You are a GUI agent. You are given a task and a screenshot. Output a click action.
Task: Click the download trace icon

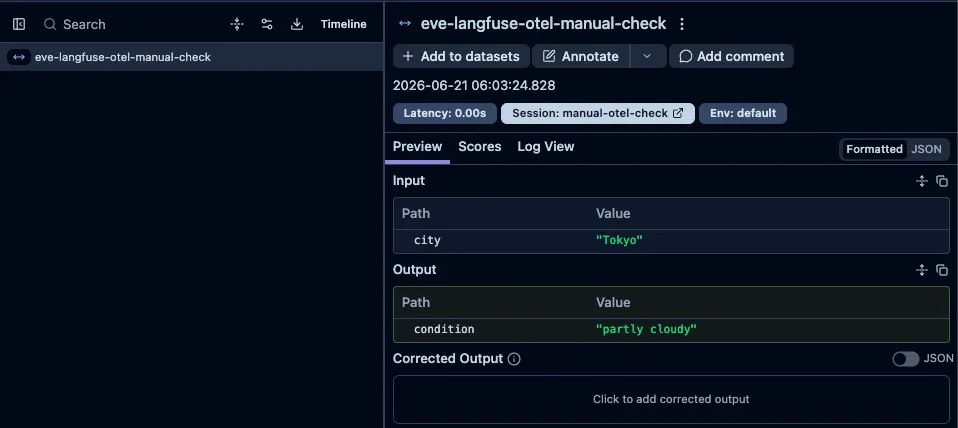[x=297, y=24]
